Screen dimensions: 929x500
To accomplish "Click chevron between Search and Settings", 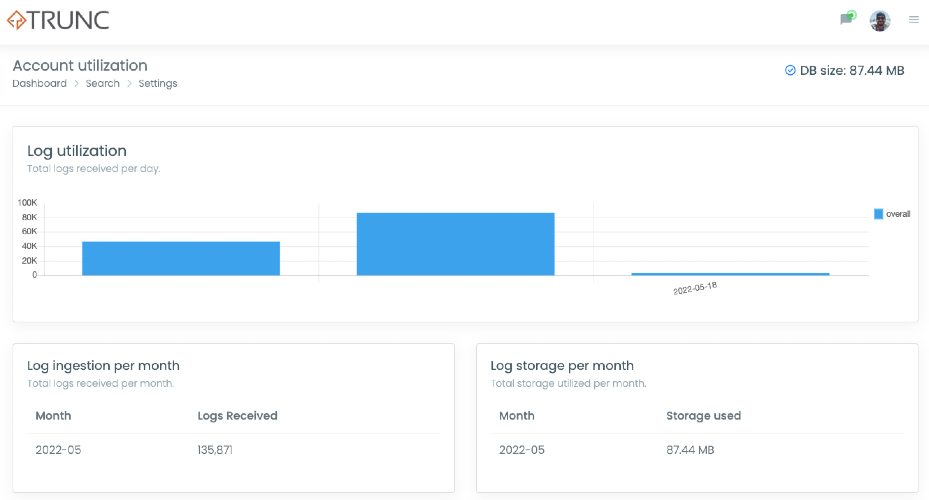I will [129, 84].
